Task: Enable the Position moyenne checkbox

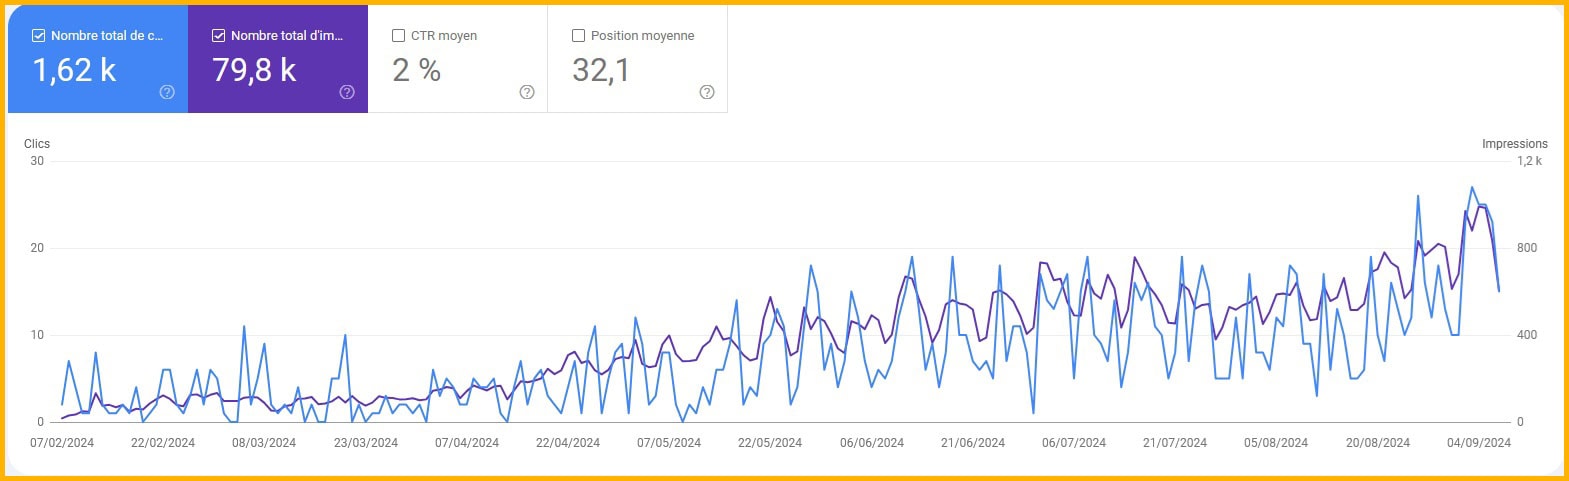Action: coord(578,35)
